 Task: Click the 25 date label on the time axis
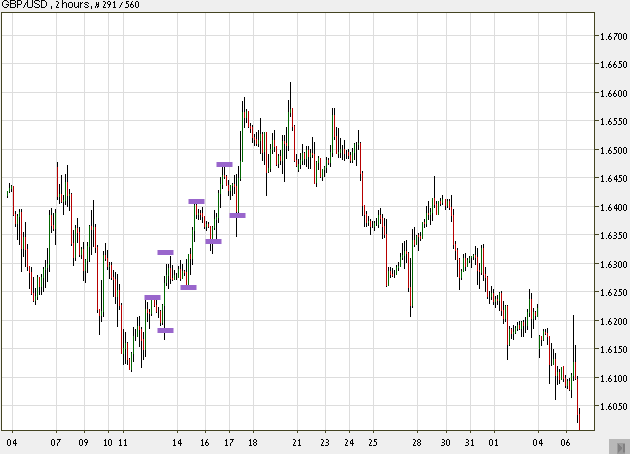[373, 443]
